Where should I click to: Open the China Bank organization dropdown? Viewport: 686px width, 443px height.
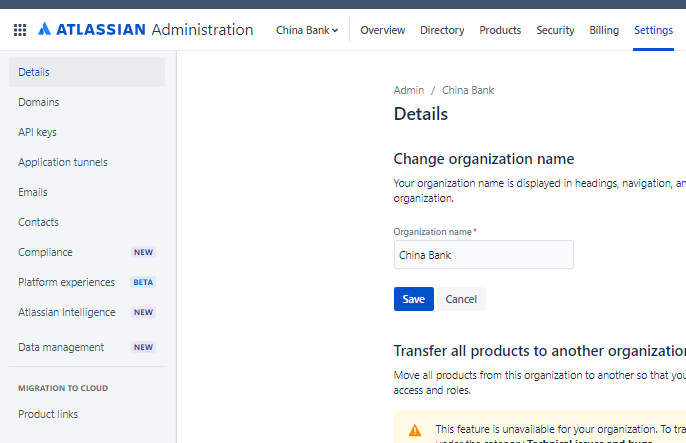(307, 30)
